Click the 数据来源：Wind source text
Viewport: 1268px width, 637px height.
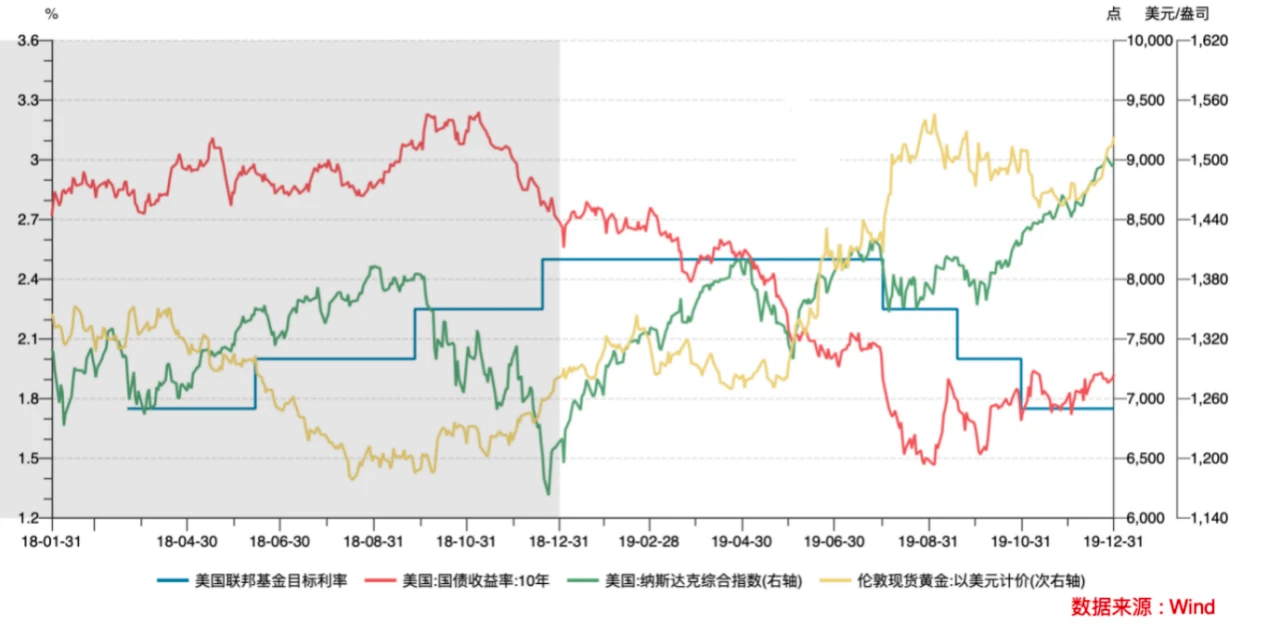click(1143, 607)
